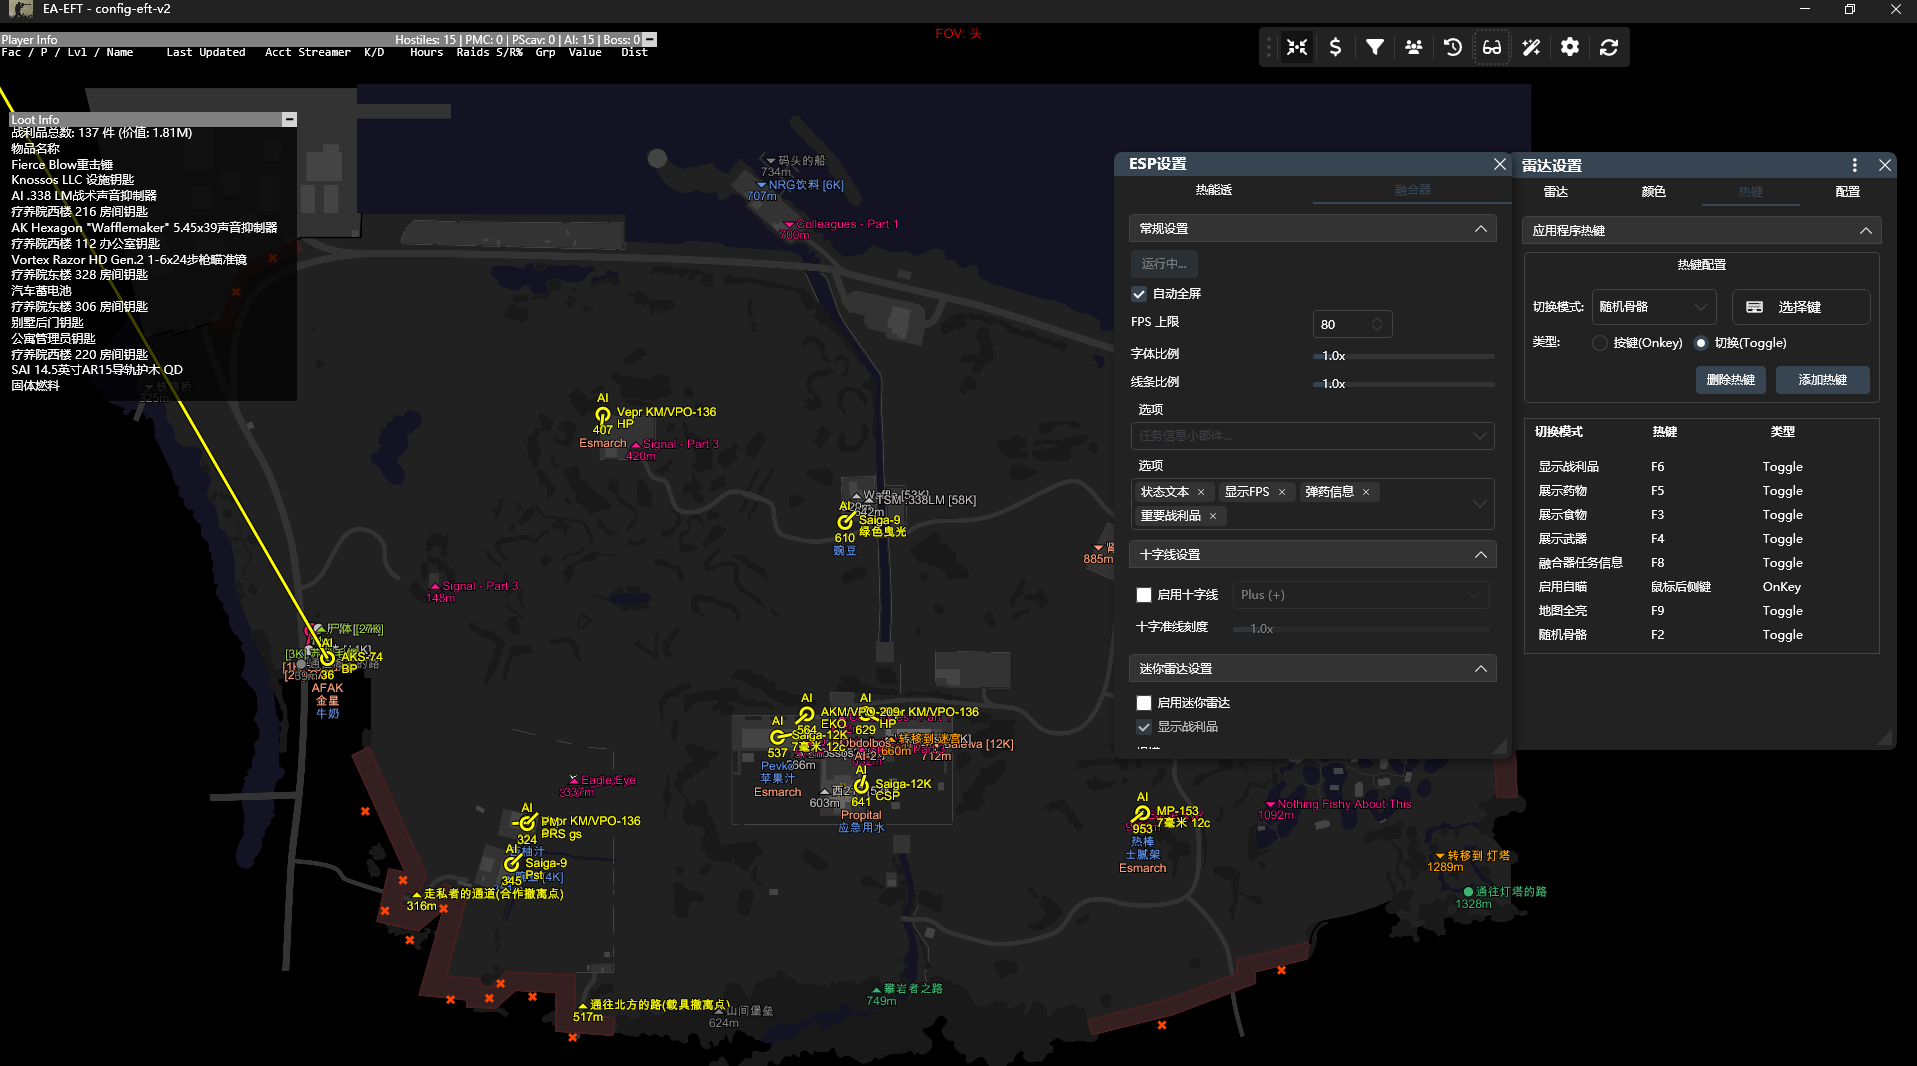Screen dimensions: 1917x1066
Task: Collapse the 常规设置 section
Action: tap(1480, 229)
